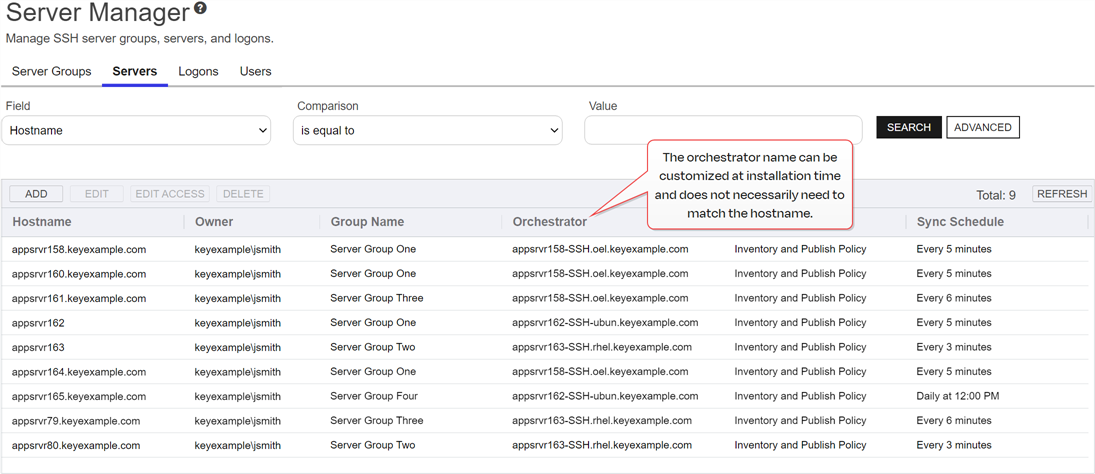Select the appsrvr162 server row
The image size is (1095, 474).
[38, 323]
